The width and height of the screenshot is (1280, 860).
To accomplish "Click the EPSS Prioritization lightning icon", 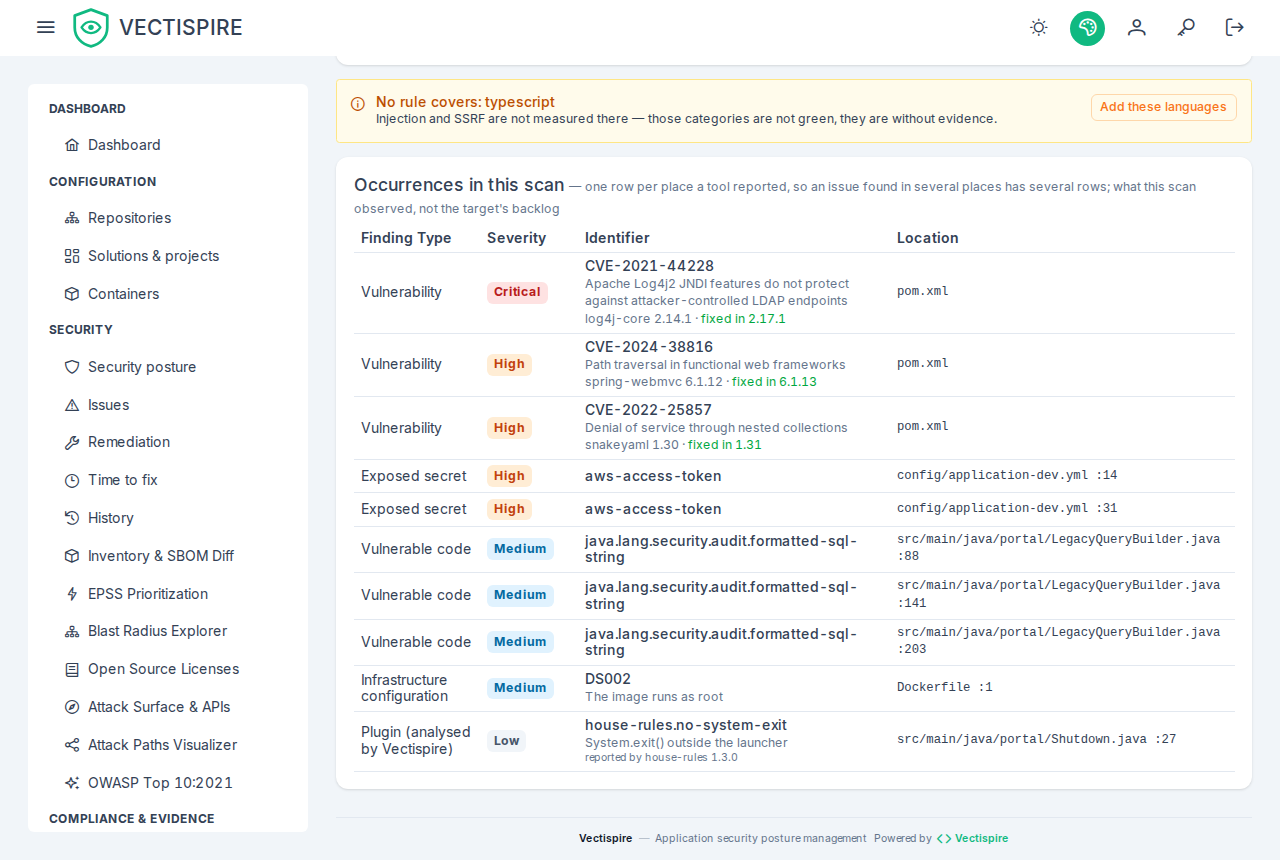I will click(72, 594).
